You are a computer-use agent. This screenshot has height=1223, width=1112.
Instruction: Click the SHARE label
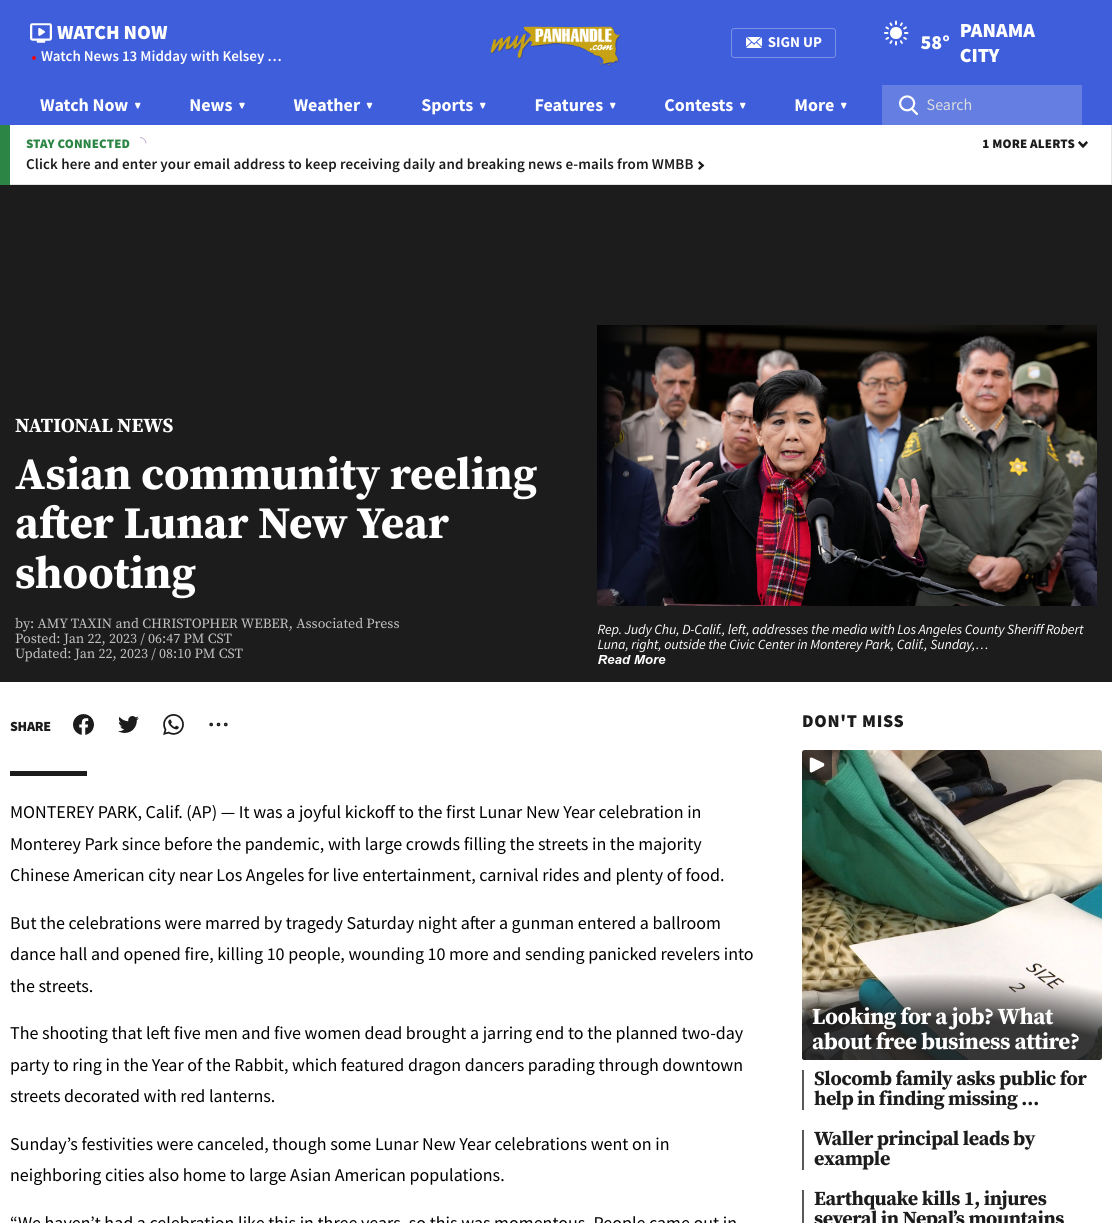click(x=30, y=727)
